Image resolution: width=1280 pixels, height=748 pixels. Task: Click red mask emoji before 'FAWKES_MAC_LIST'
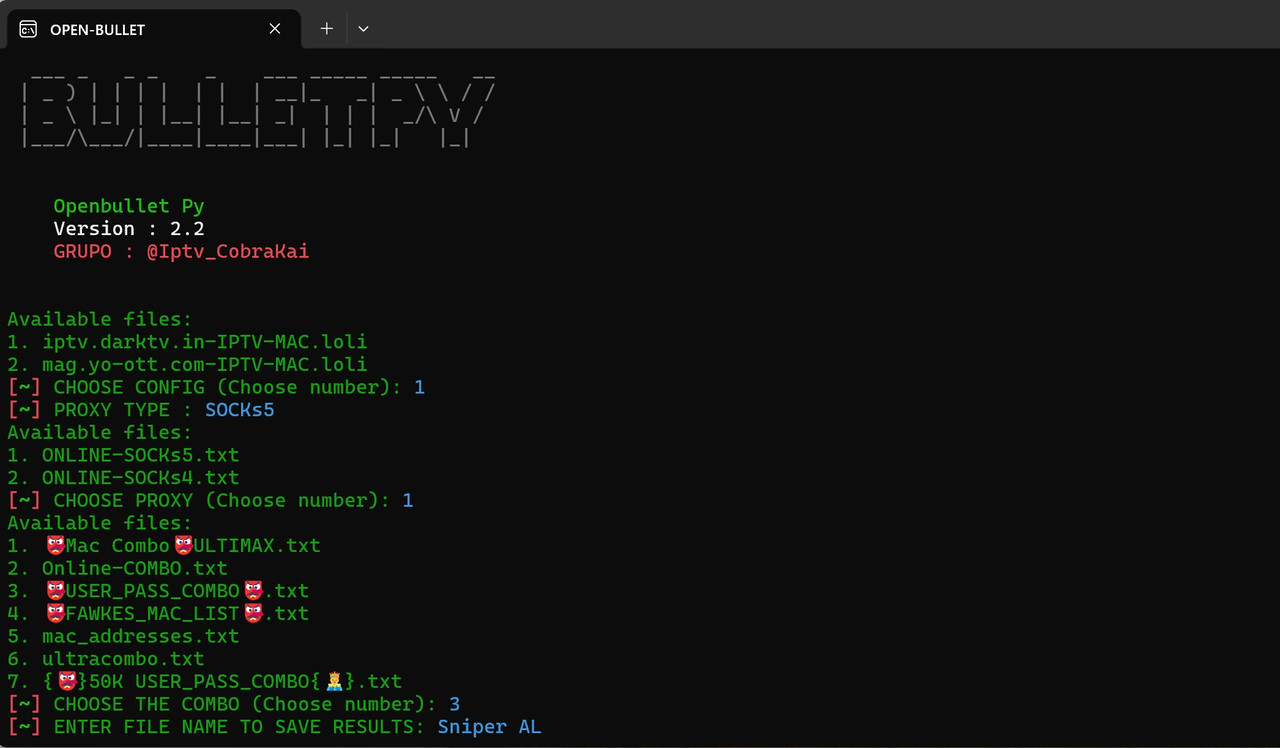pyautogui.click(x=55, y=614)
